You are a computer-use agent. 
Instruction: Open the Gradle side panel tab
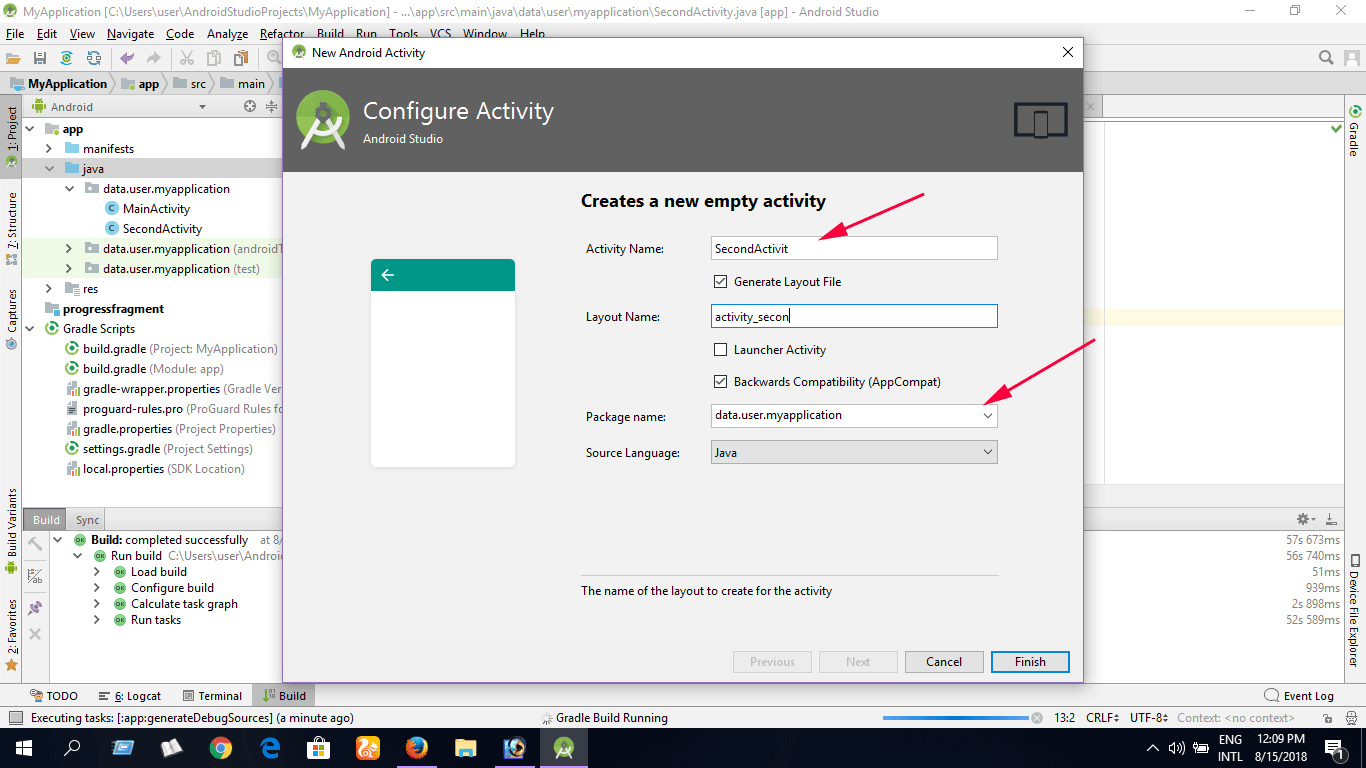(1355, 131)
